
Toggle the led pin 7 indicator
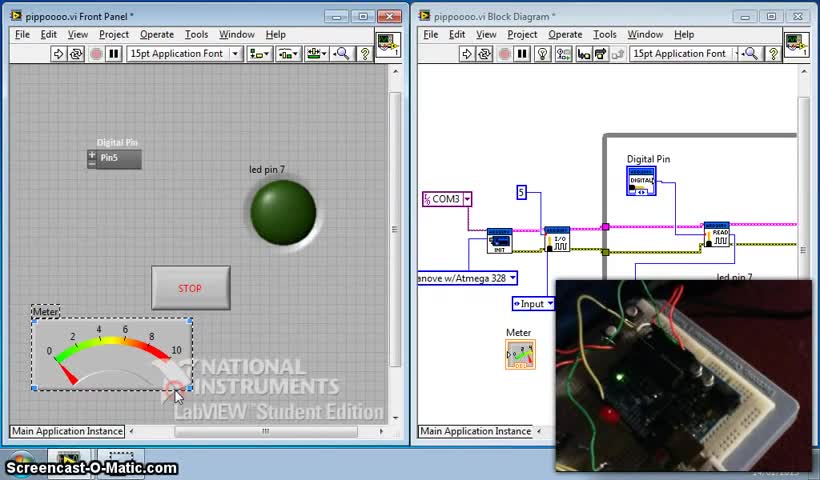click(283, 212)
